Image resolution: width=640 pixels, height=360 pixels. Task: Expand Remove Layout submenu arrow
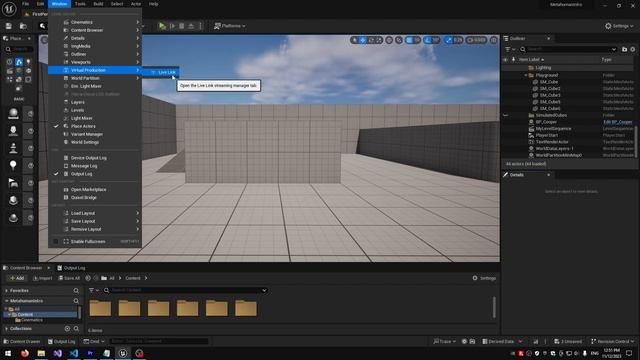138,229
